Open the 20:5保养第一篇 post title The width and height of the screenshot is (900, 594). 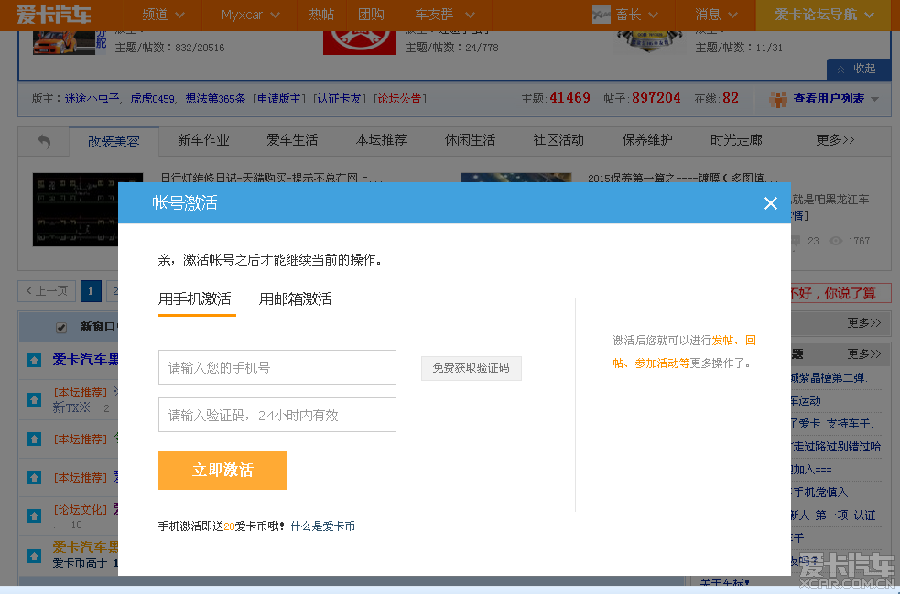pyautogui.click(x=683, y=177)
